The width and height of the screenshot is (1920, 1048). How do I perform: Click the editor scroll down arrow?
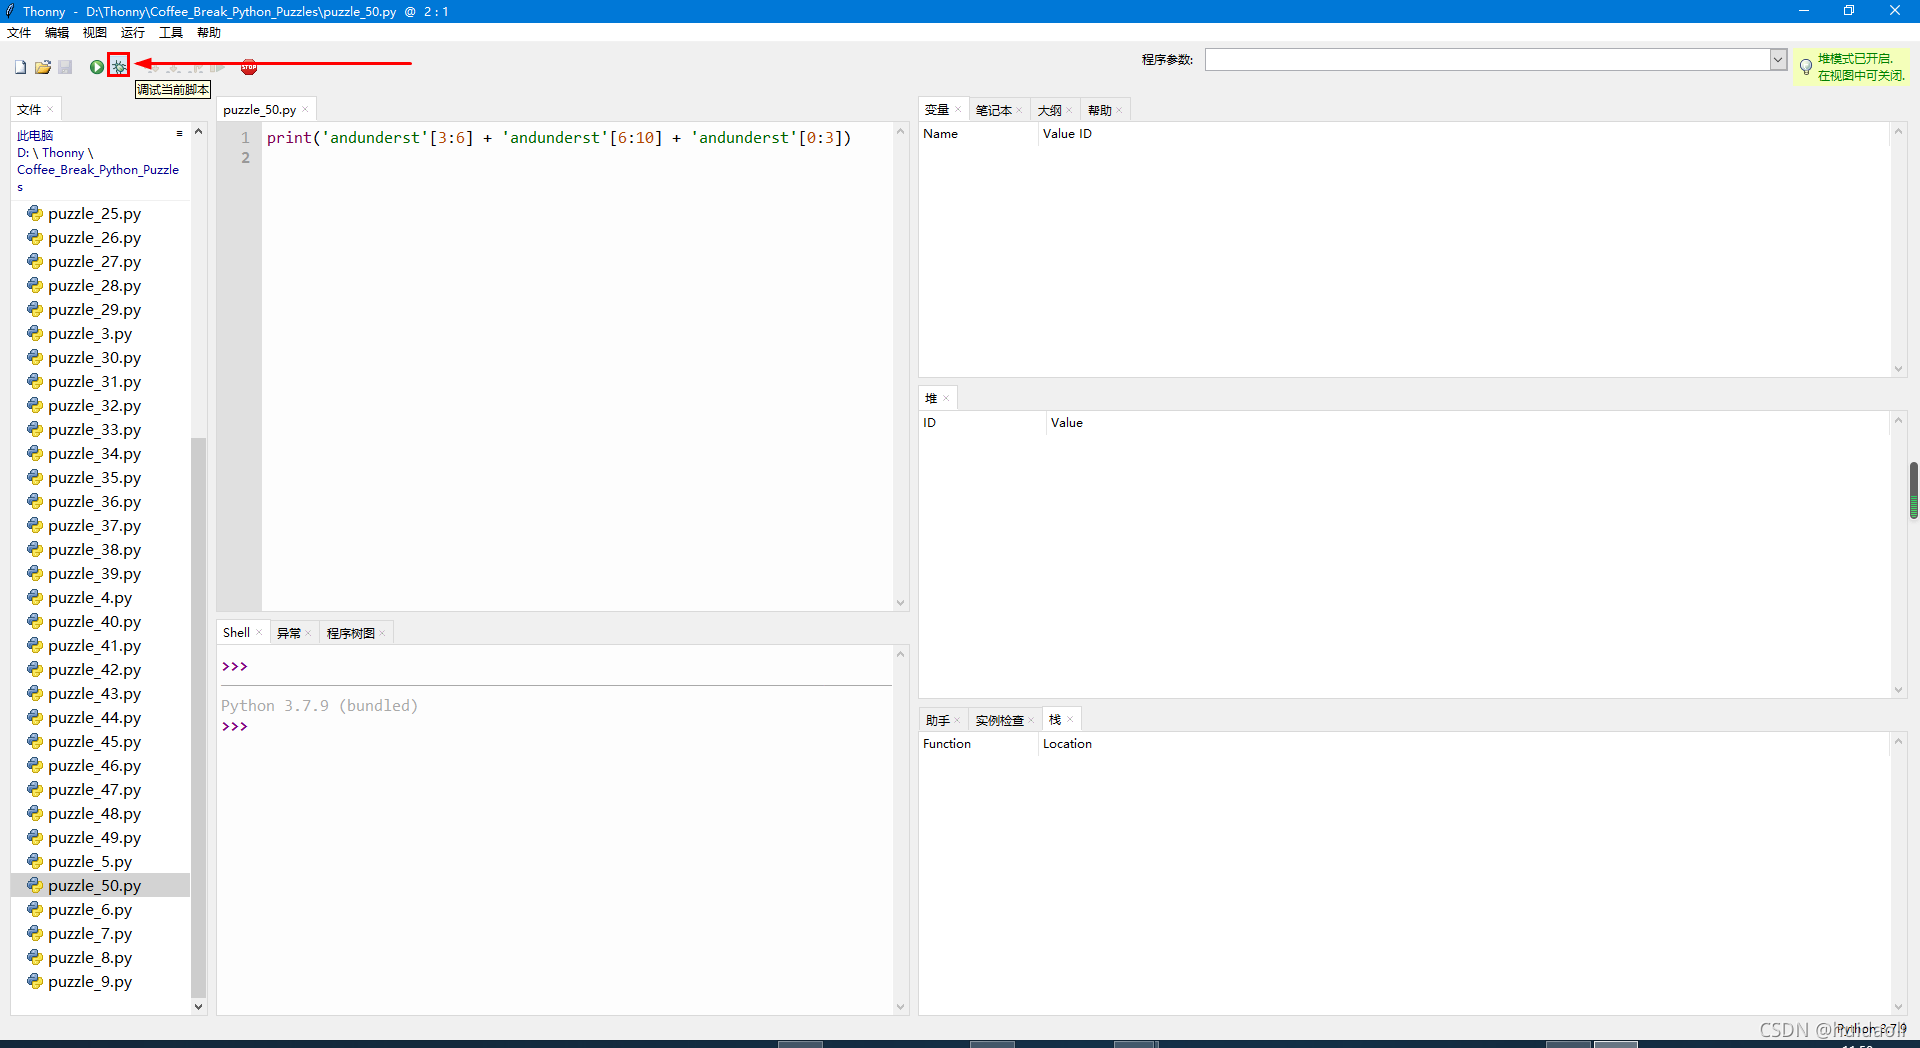(900, 603)
